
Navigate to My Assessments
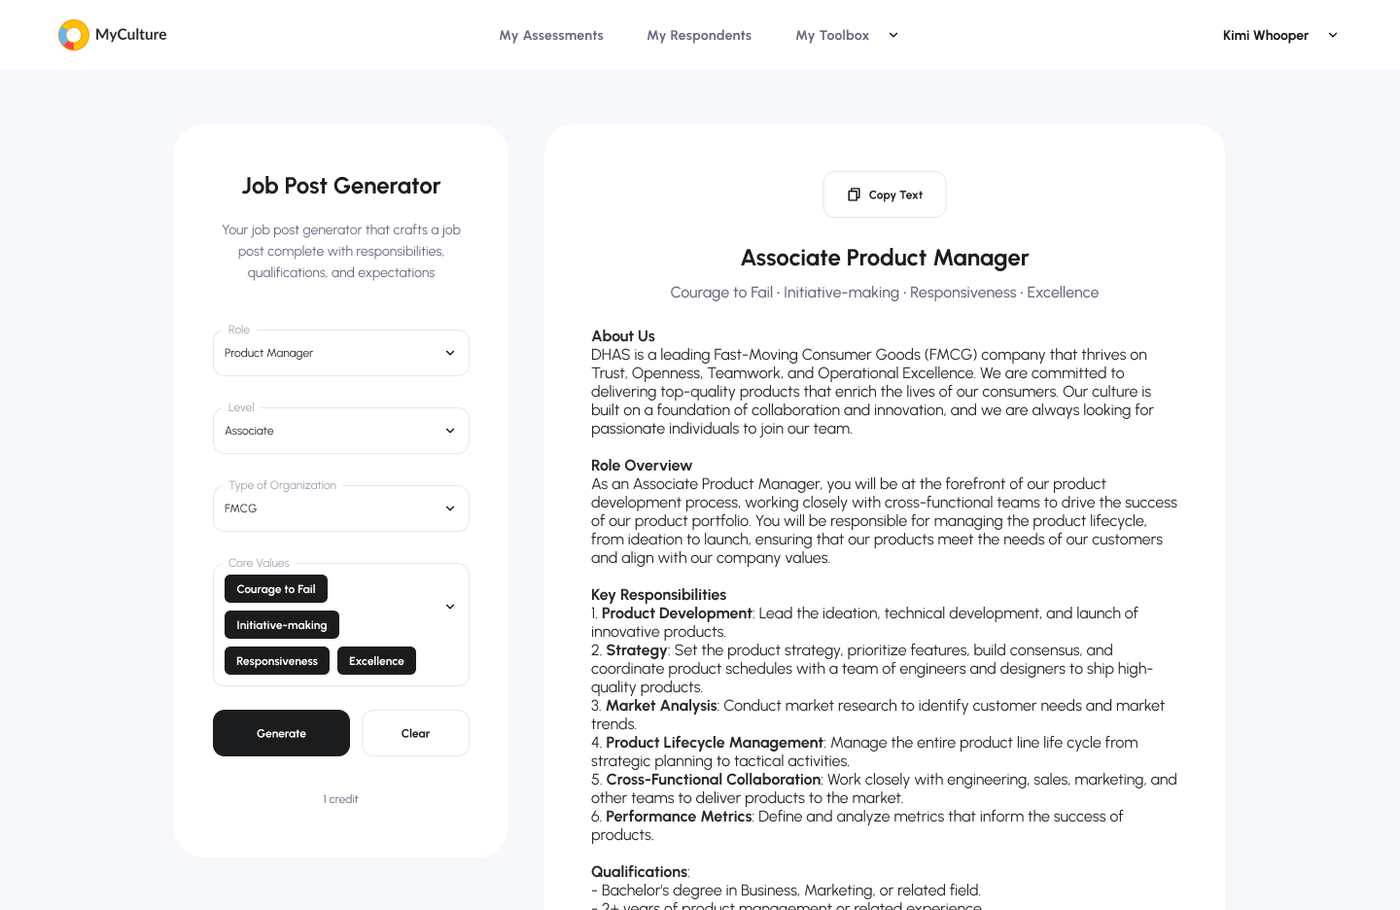[551, 35]
